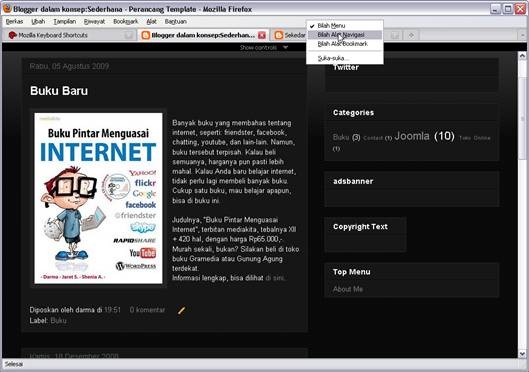Click the scrollbar up arrow
Screen dimensions: 529x372
[x=522, y=55]
